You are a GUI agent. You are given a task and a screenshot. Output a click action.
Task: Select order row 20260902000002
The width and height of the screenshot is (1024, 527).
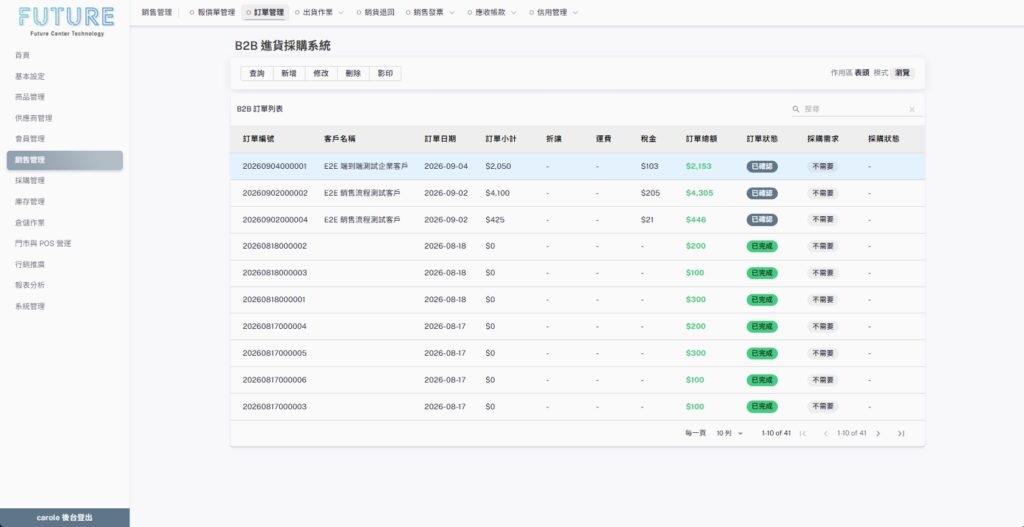577,193
